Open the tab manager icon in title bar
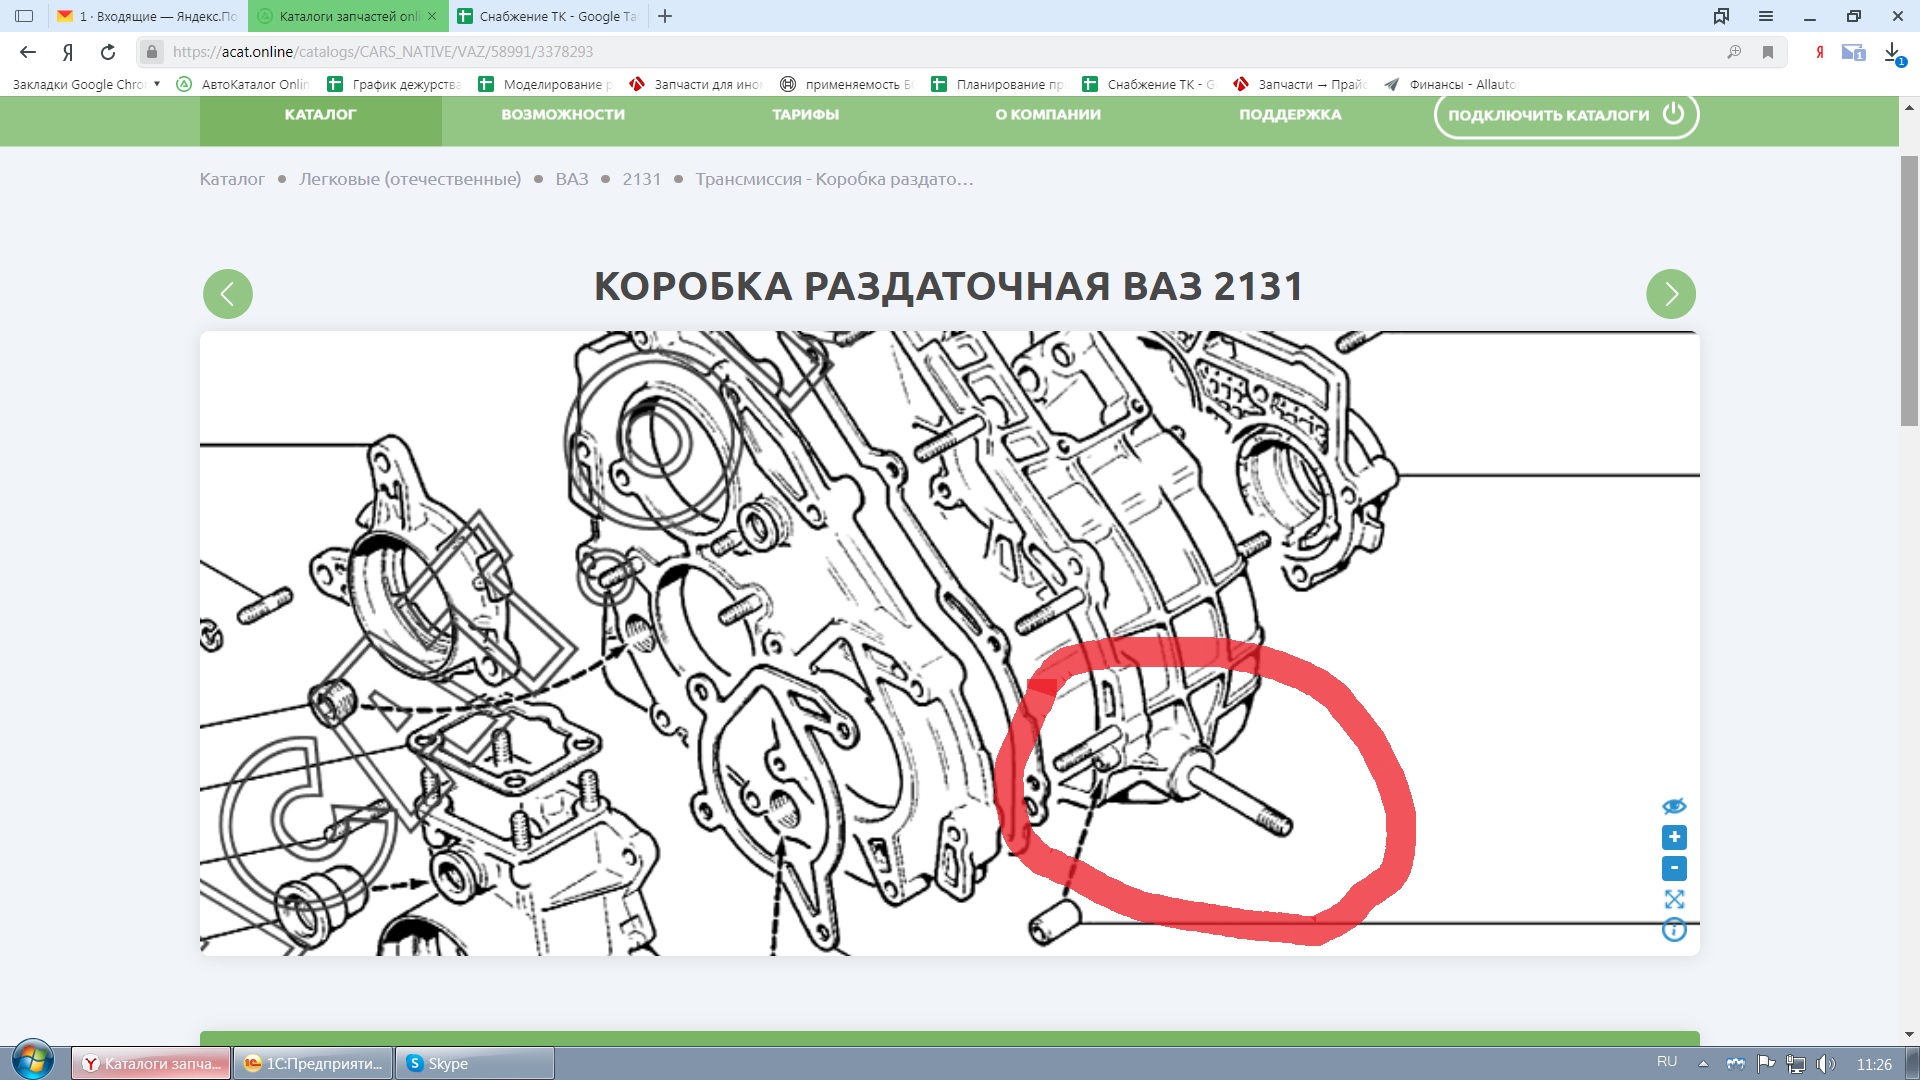 [1721, 16]
